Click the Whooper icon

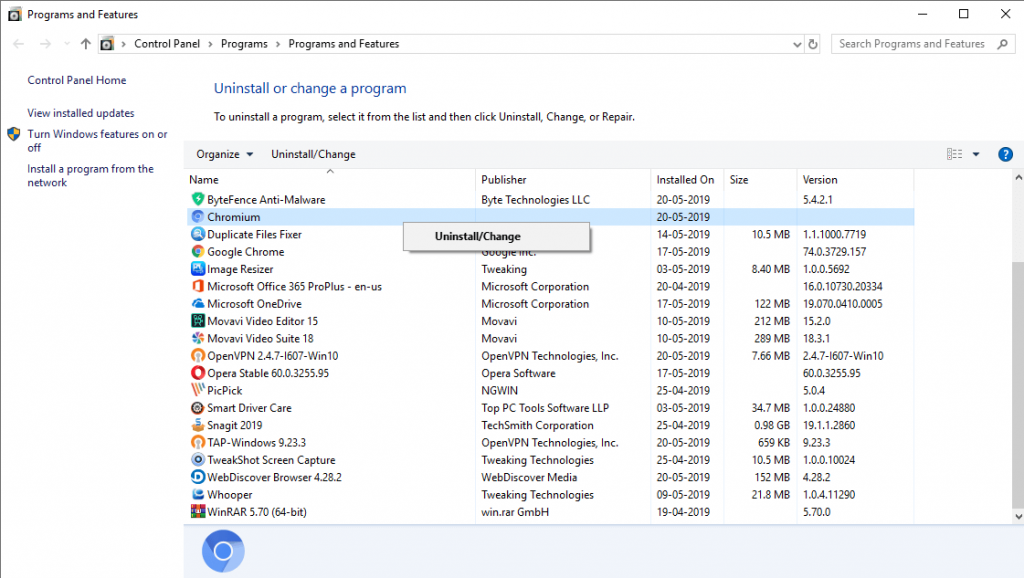click(x=197, y=494)
